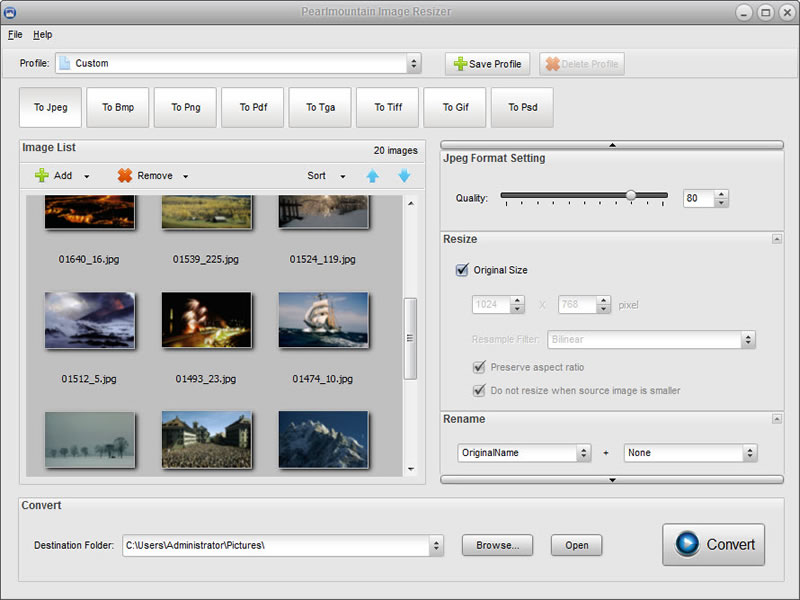Click the document icon beside Custom profile
The width and height of the screenshot is (800, 600).
coord(64,63)
